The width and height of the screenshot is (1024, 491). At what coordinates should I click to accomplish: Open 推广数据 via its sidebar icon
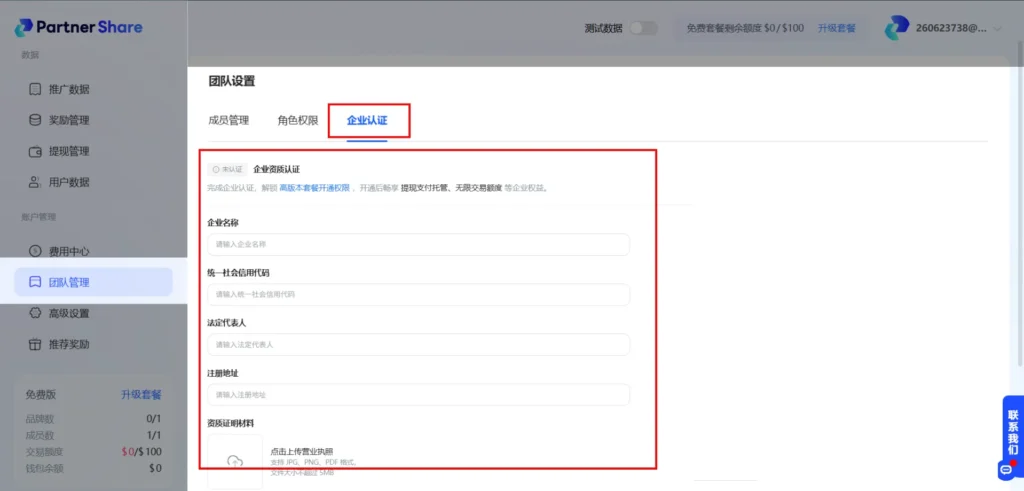[36, 89]
